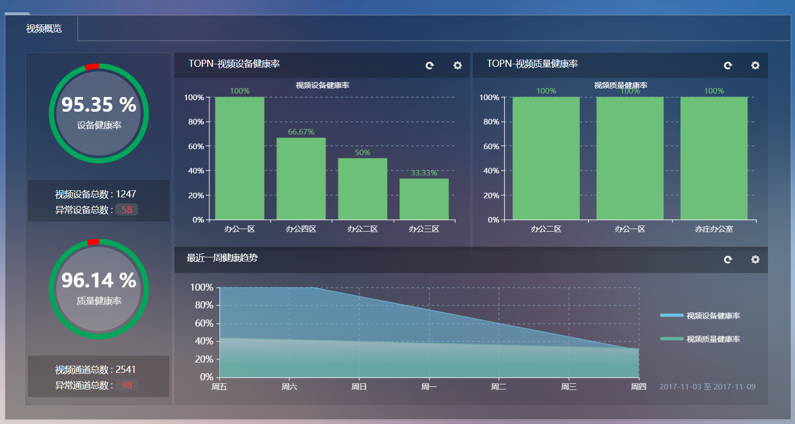Click the abnormal device count badge 58
Screen dimensions: 795x424
click(x=127, y=210)
